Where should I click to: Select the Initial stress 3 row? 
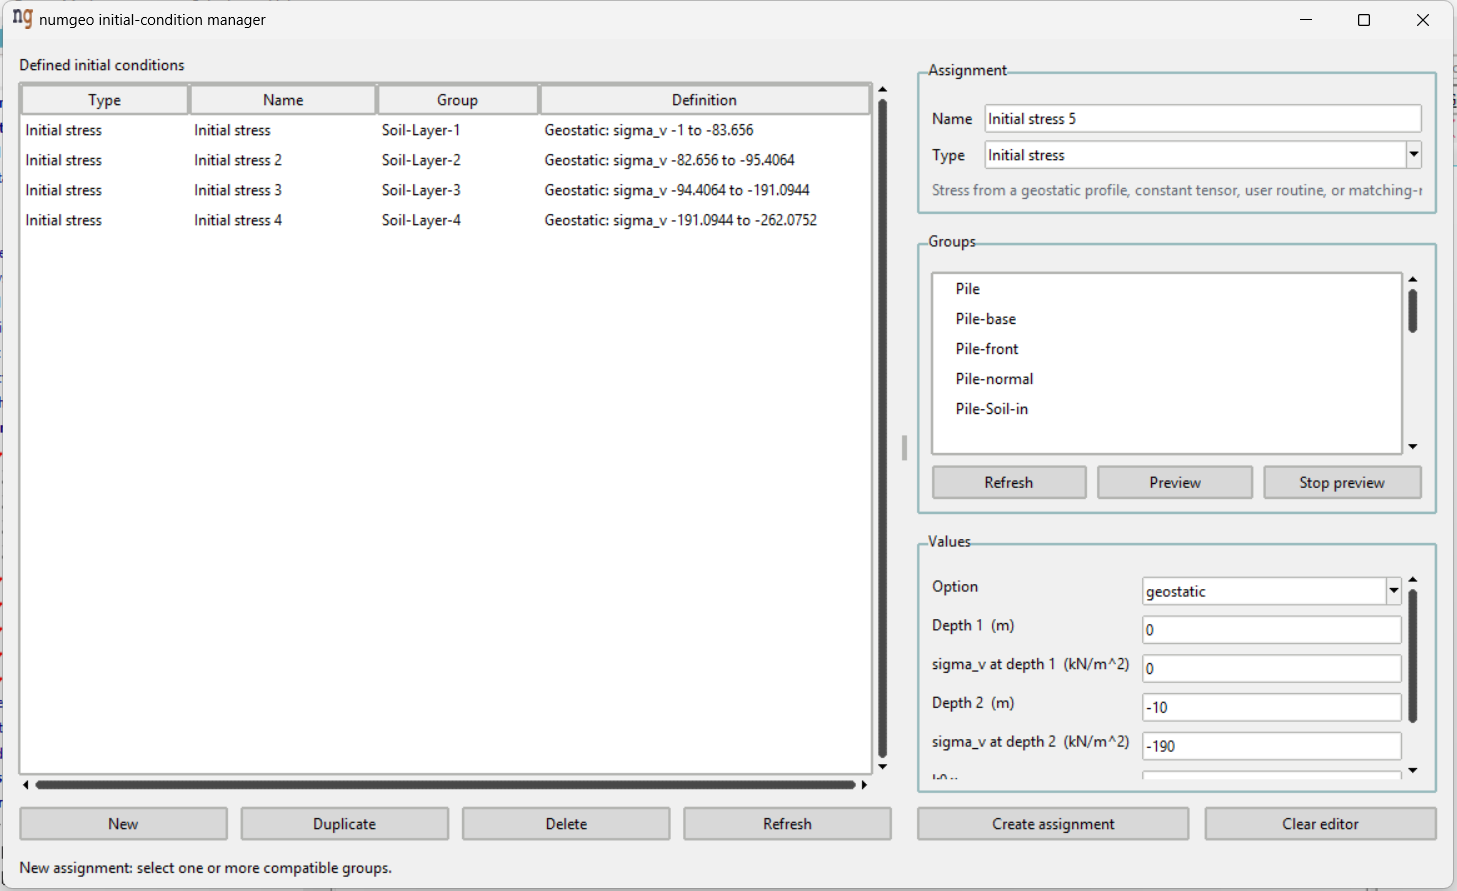click(x=446, y=190)
